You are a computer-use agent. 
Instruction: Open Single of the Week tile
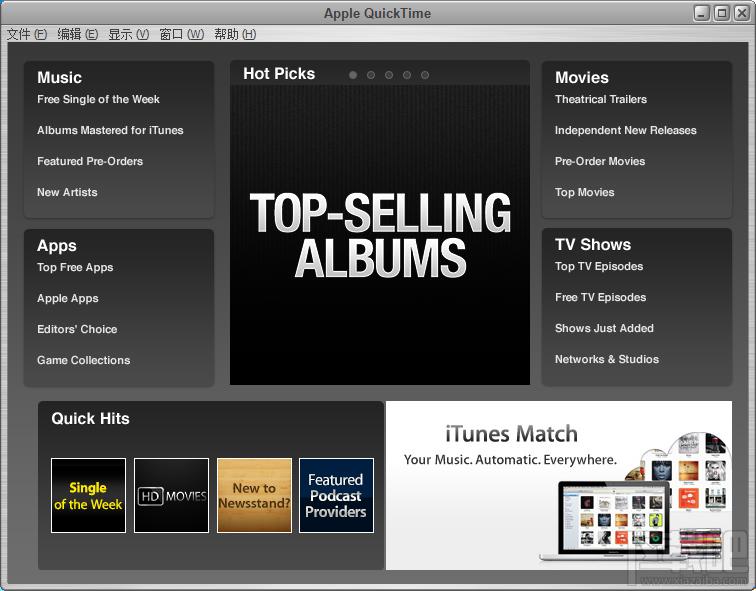pos(88,496)
